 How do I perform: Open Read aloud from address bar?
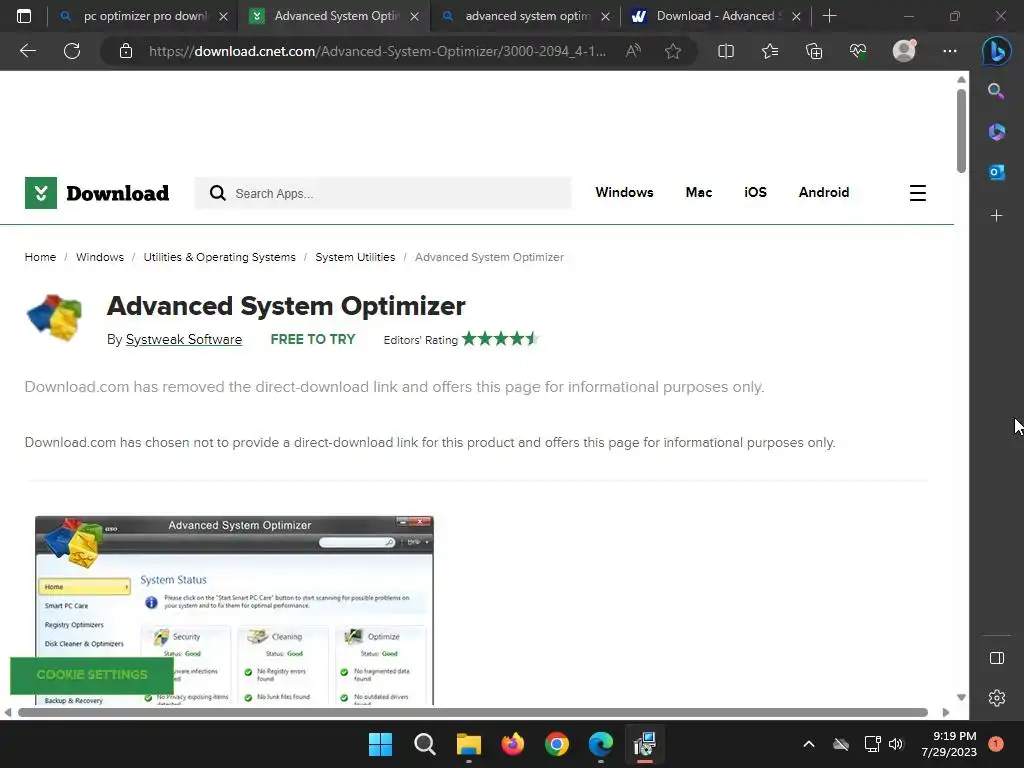[x=633, y=51]
